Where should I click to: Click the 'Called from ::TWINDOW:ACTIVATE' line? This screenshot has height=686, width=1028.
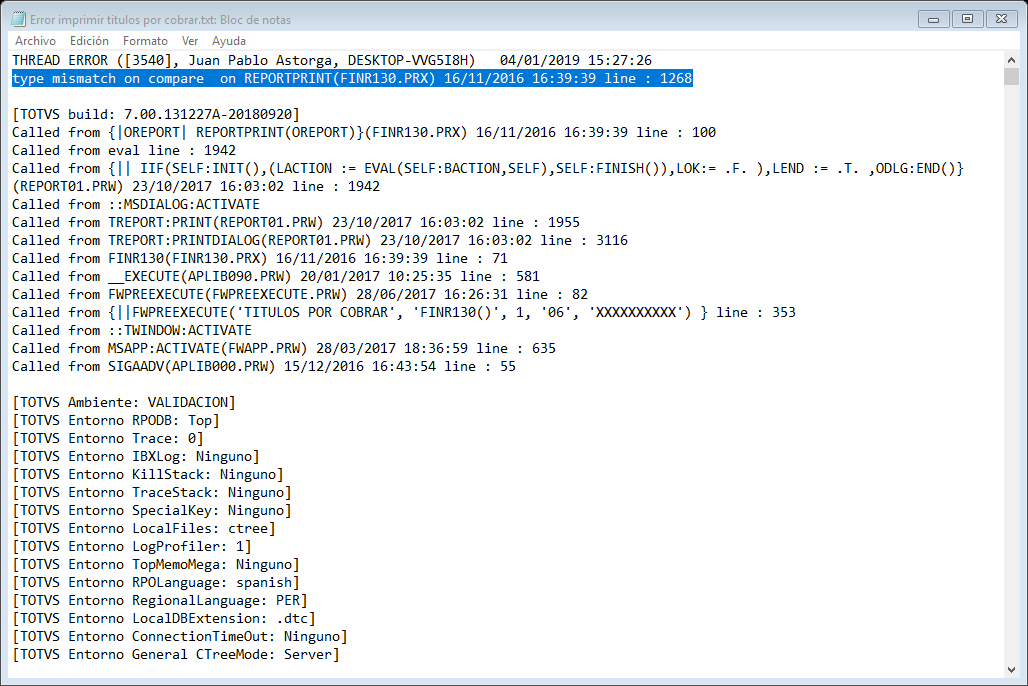[132, 331]
